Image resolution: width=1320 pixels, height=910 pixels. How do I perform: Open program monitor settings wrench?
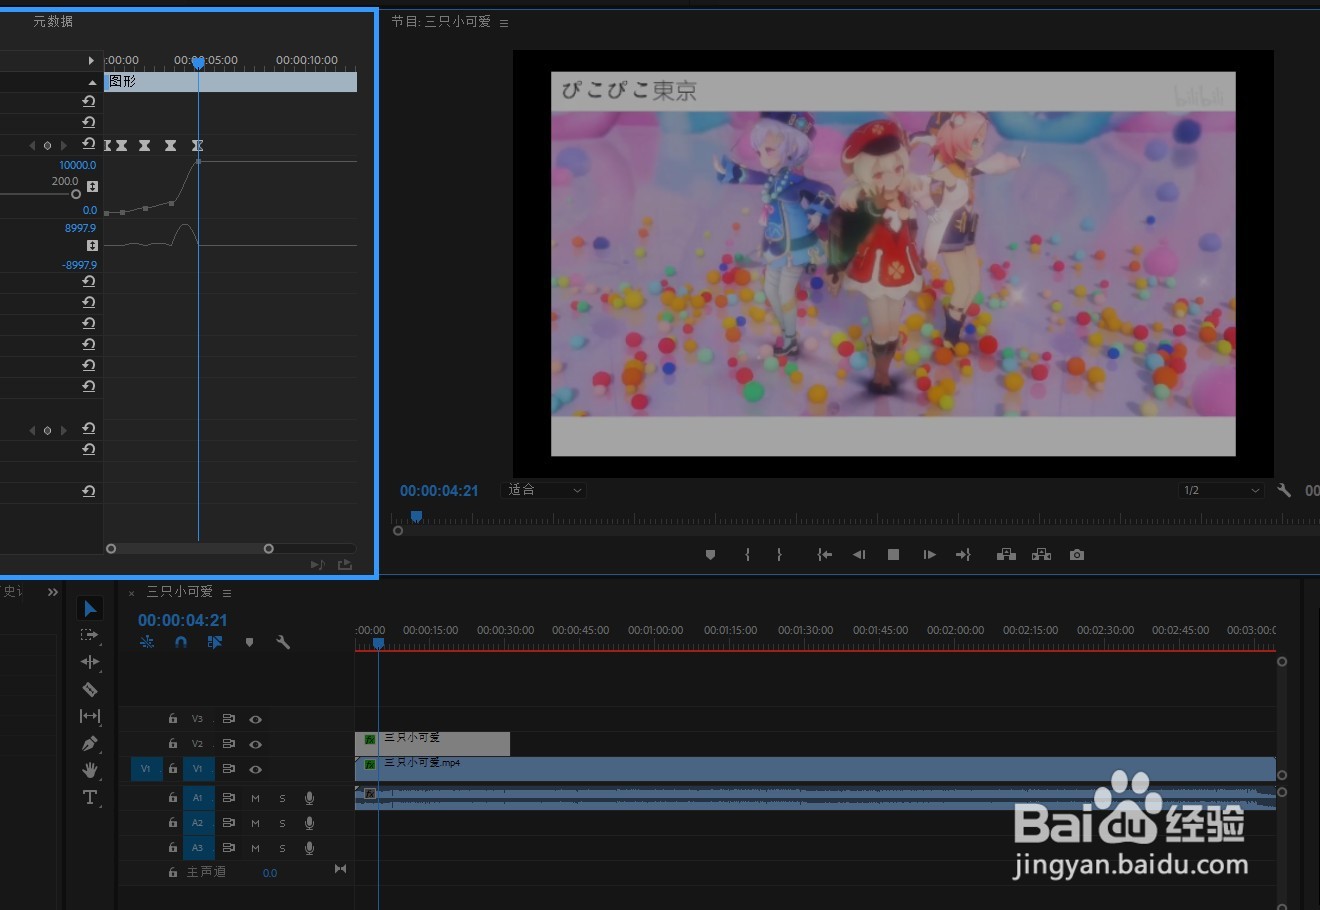pos(1284,490)
